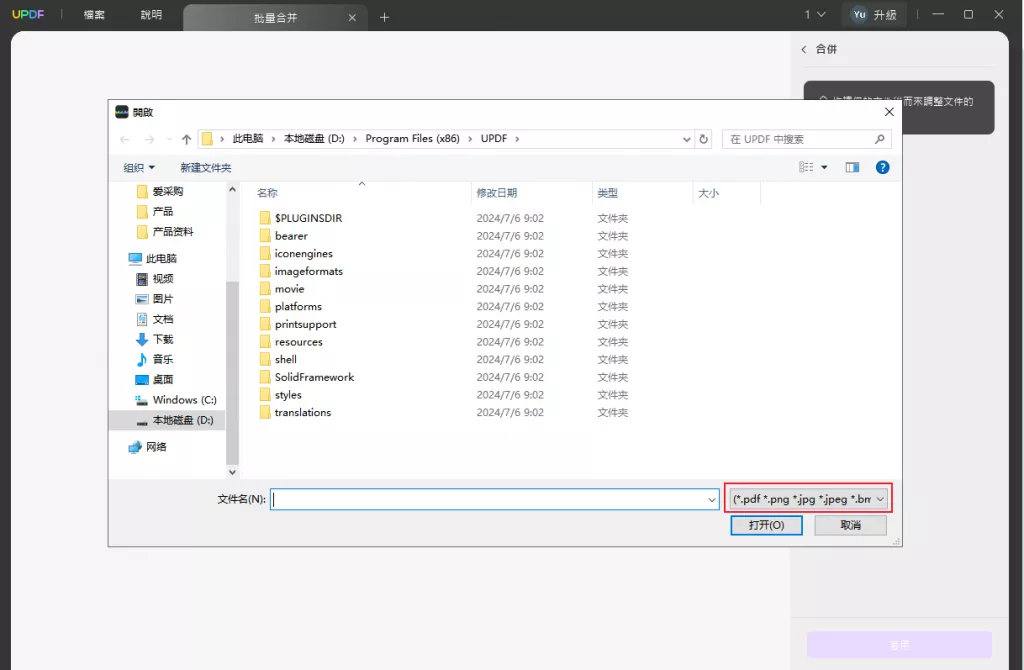Sort by 修改日期 column header

[497, 193]
